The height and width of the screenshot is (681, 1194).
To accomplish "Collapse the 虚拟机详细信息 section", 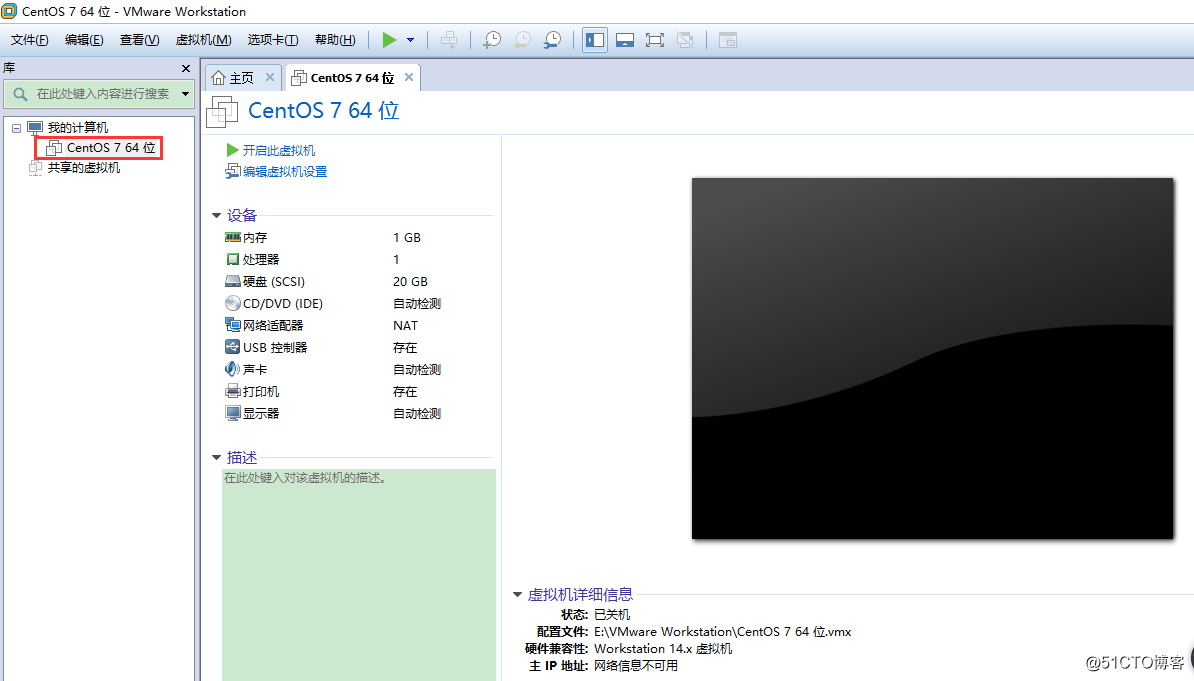I will [x=518, y=595].
